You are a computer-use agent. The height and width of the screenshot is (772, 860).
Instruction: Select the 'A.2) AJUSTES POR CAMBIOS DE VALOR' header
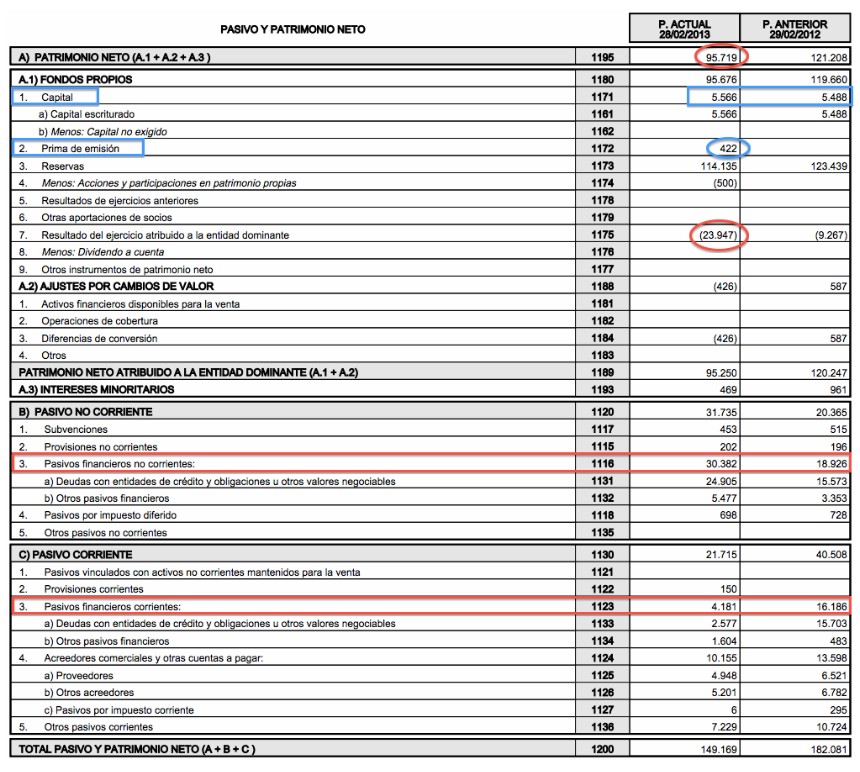pos(109,286)
